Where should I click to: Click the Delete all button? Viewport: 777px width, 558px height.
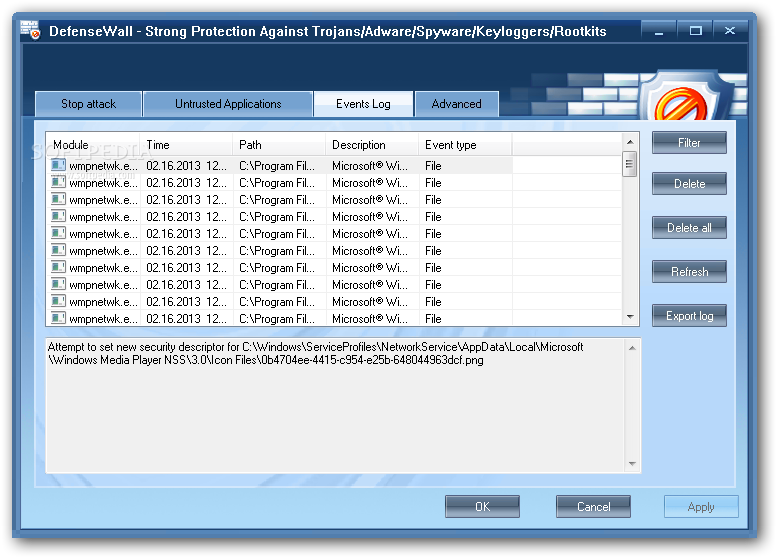pyautogui.click(x=689, y=228)
